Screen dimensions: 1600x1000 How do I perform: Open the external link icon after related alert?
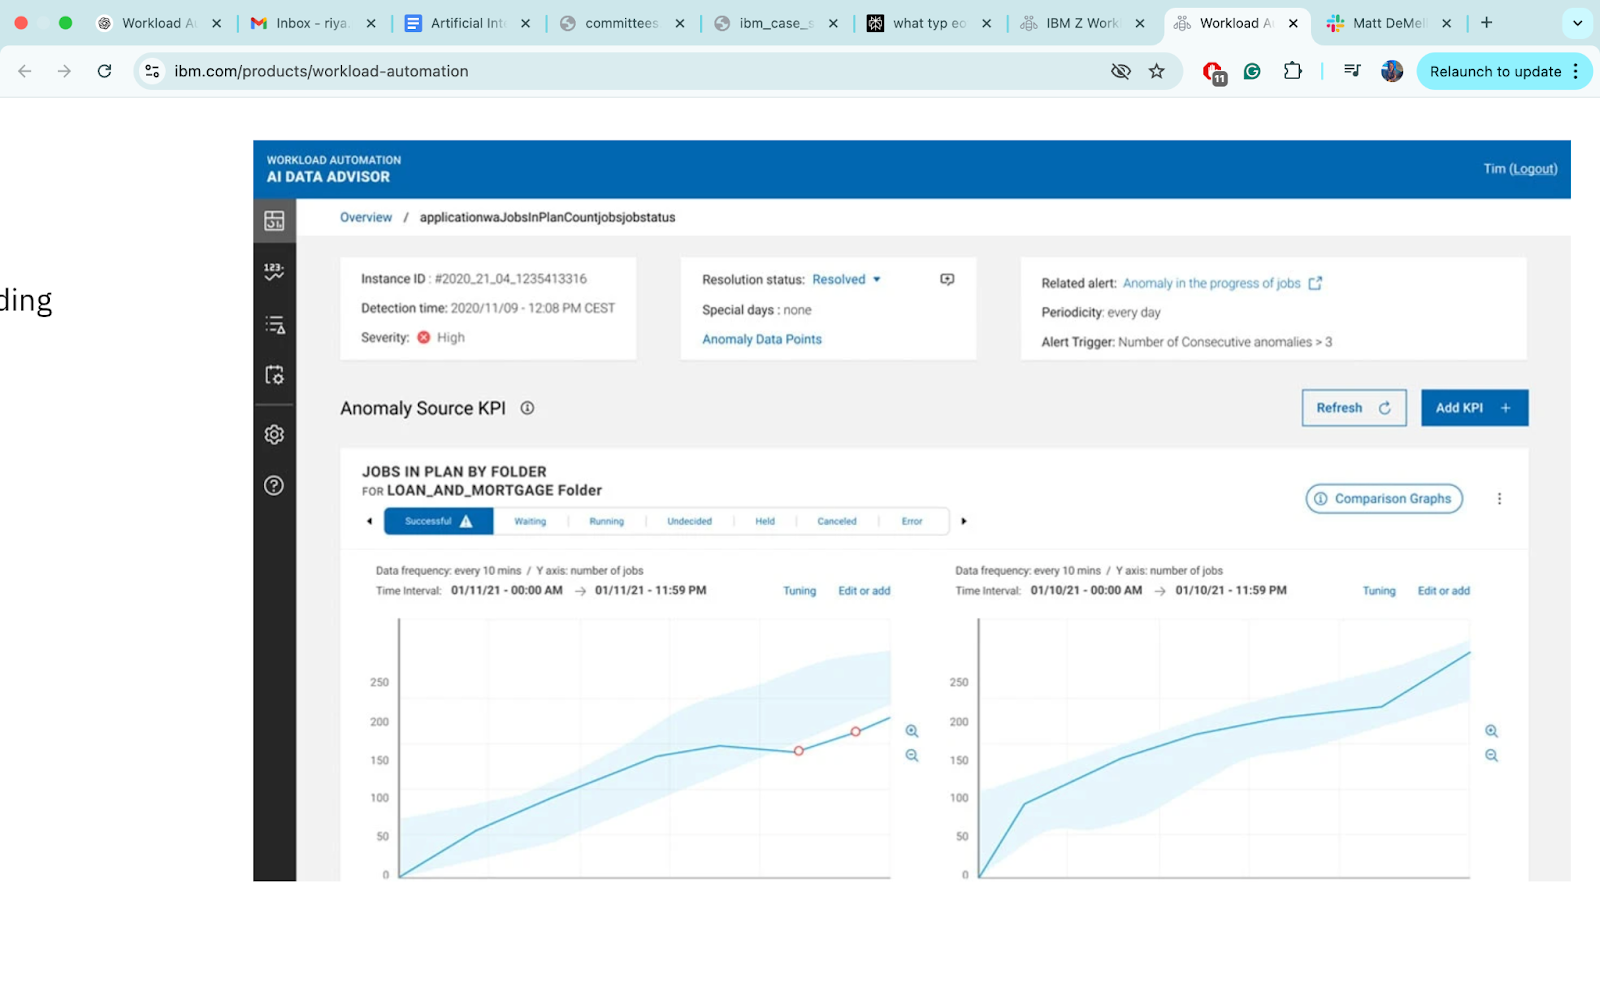coord(1315,283)
